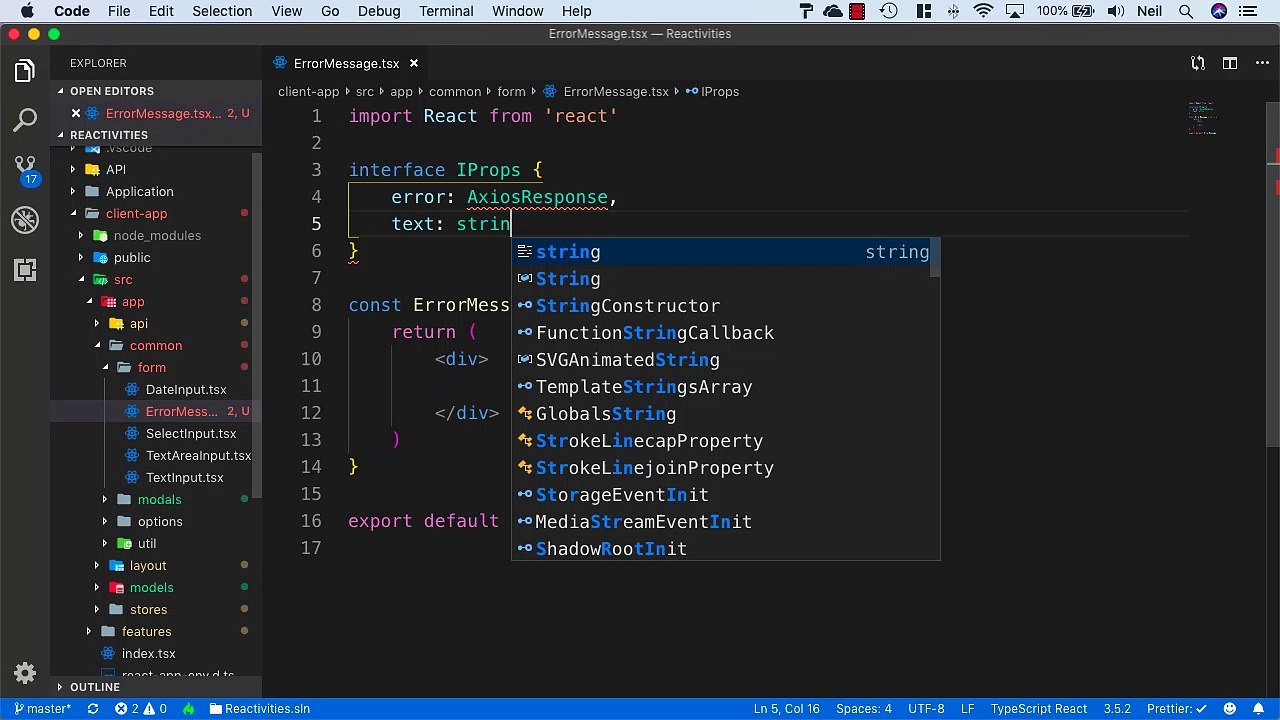Click the master git branch indicator

tap(42, 708)
